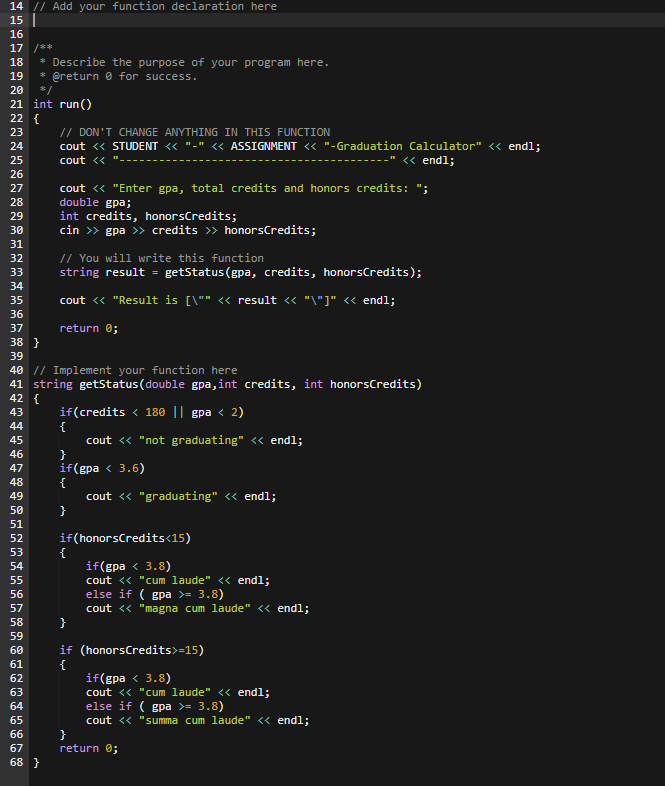Screen dimensions: 665x786
Task: Click the opening brace on line 42
Action: tap(36, 399)
